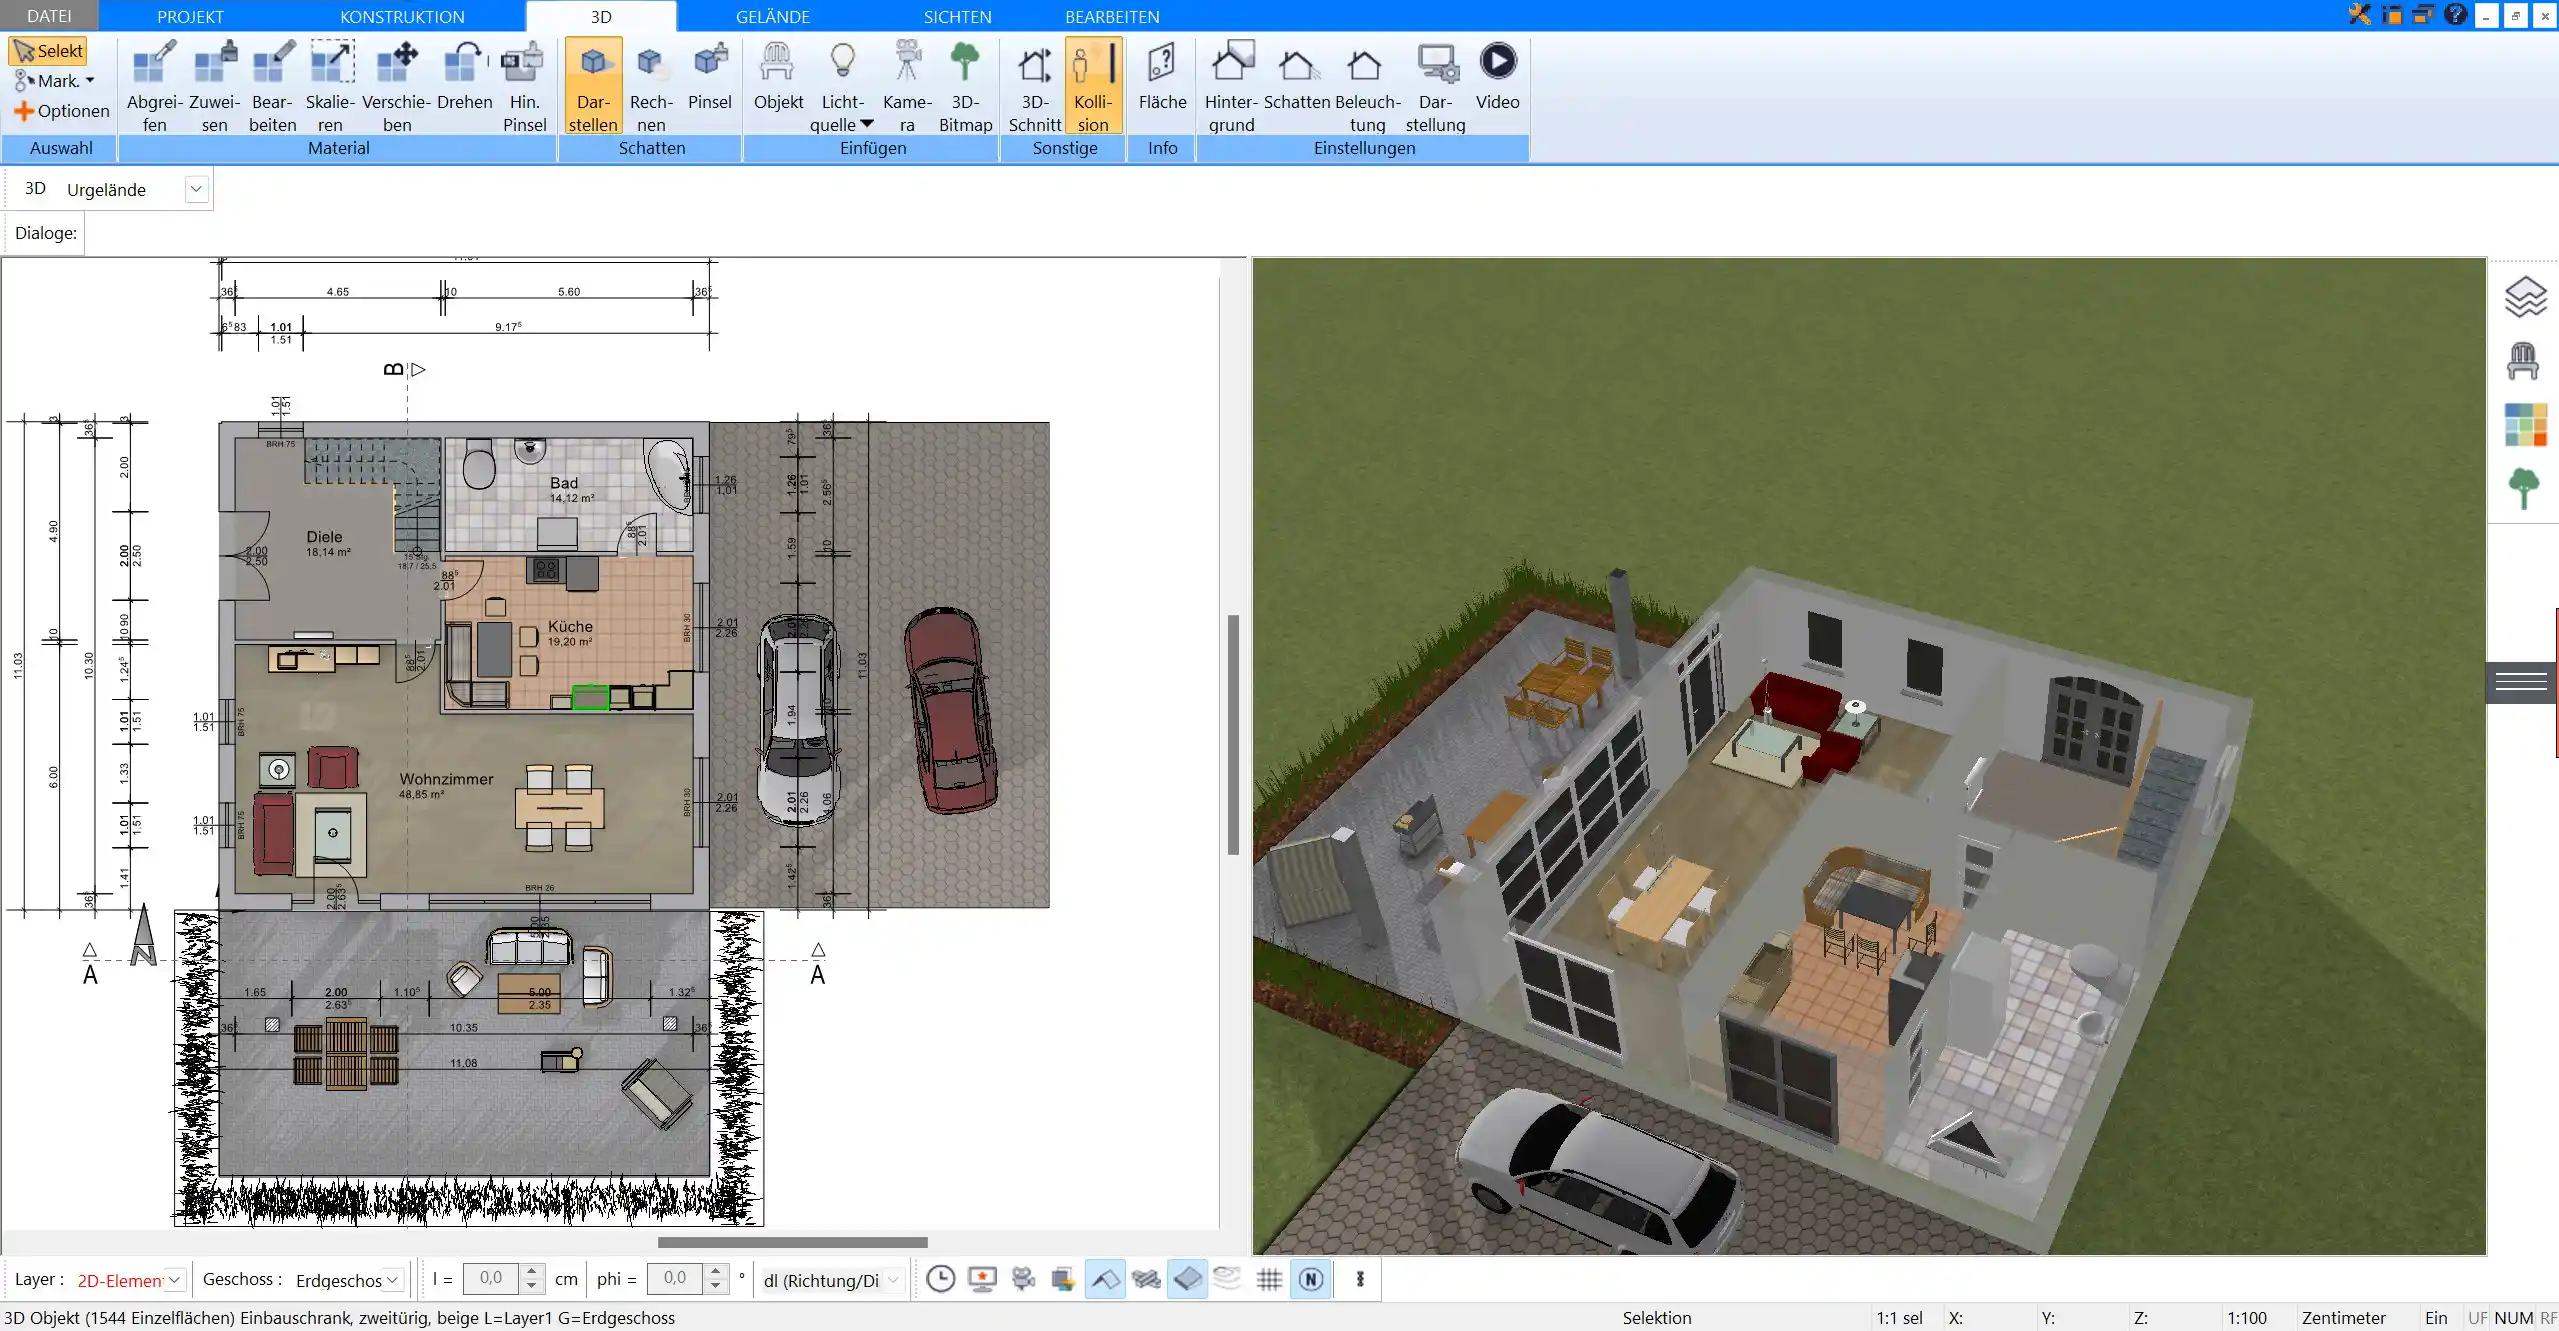Open the Urgelände view dropdown

[x=196, y=189]
